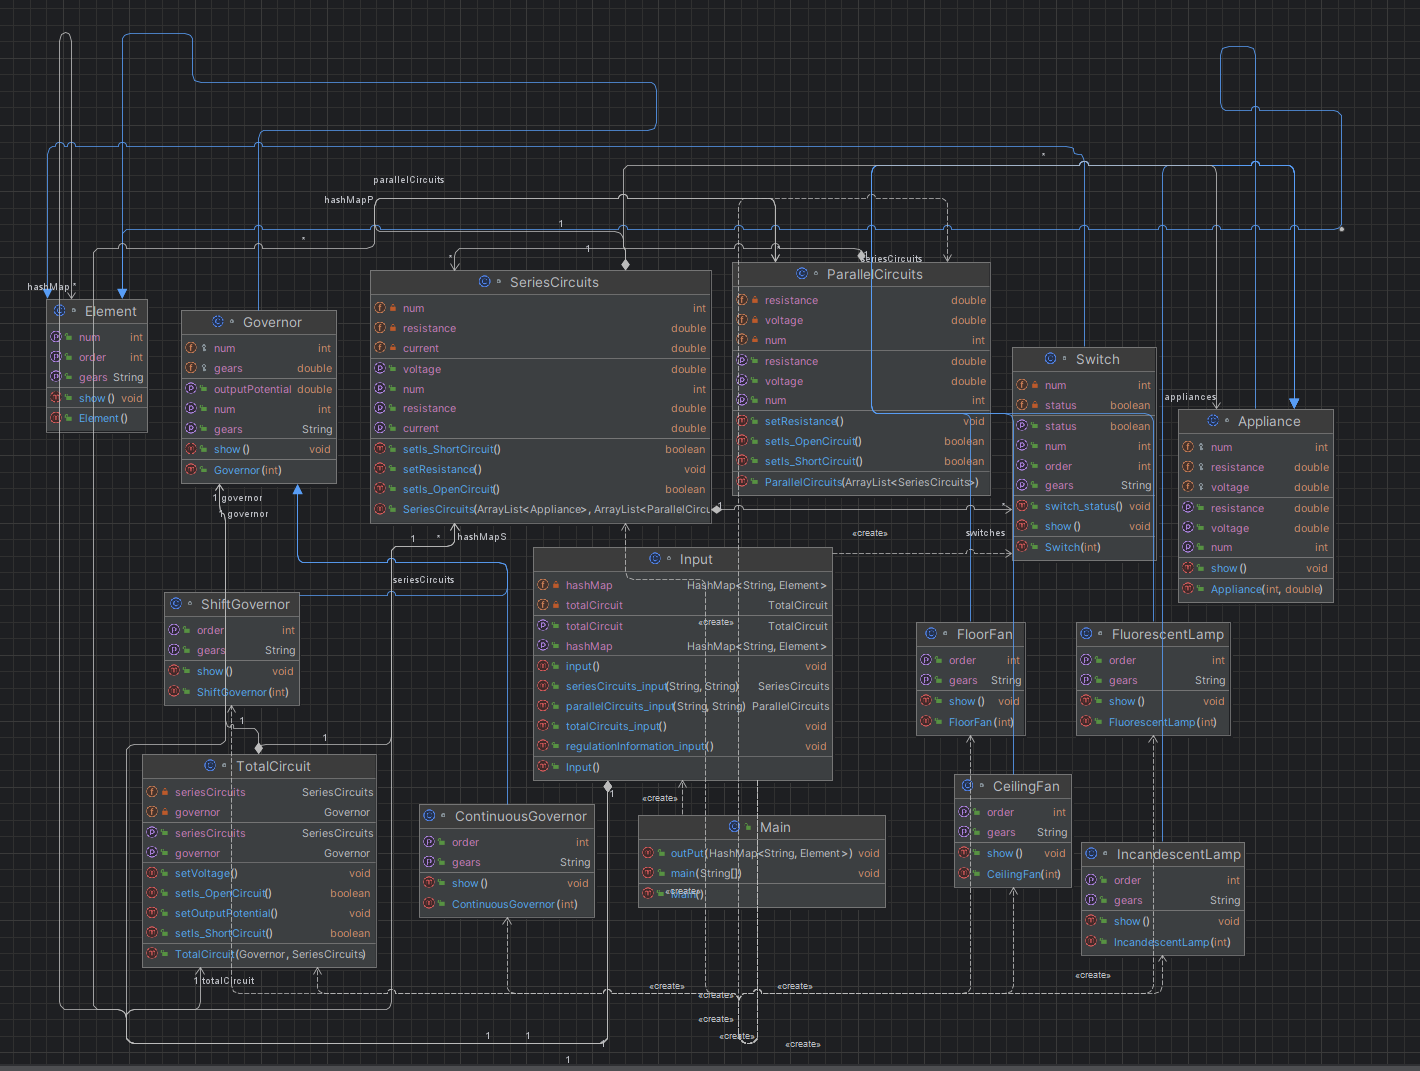
Task: Click setIs_ShortCircuit() row in TotalCircuit
Action: click(260, 933)
